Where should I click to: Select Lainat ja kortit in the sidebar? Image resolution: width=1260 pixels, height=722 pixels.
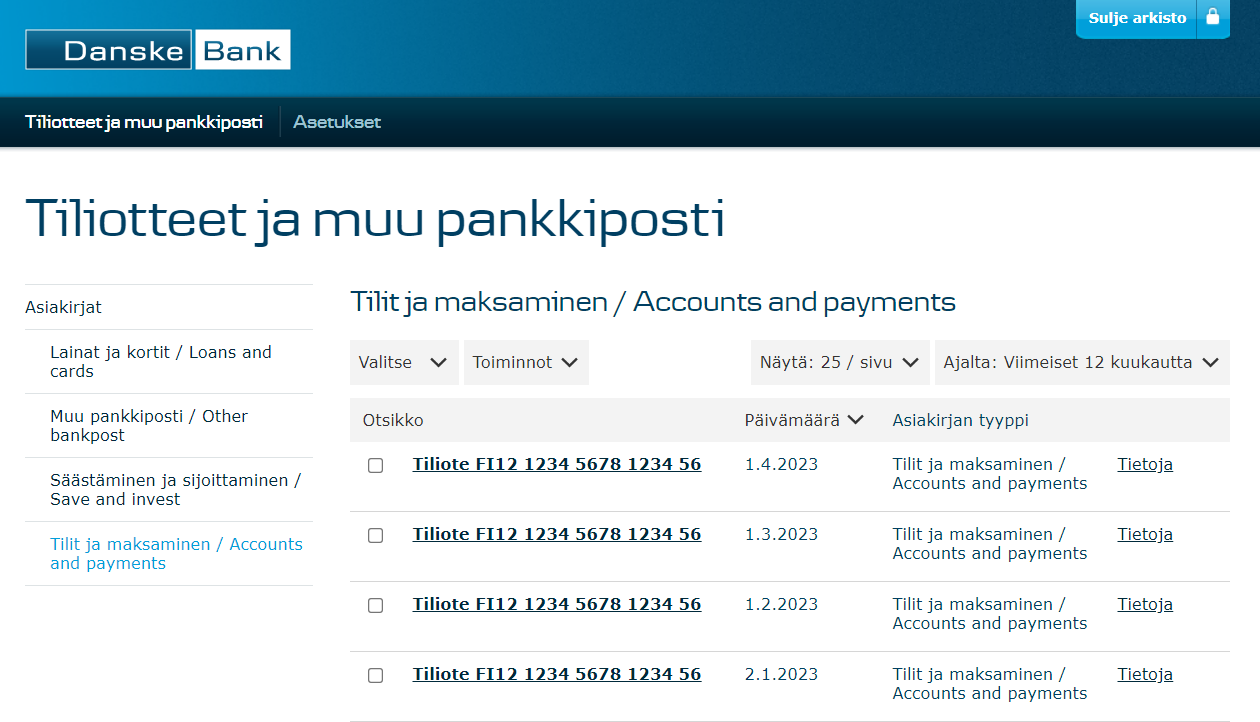point(160,362)
